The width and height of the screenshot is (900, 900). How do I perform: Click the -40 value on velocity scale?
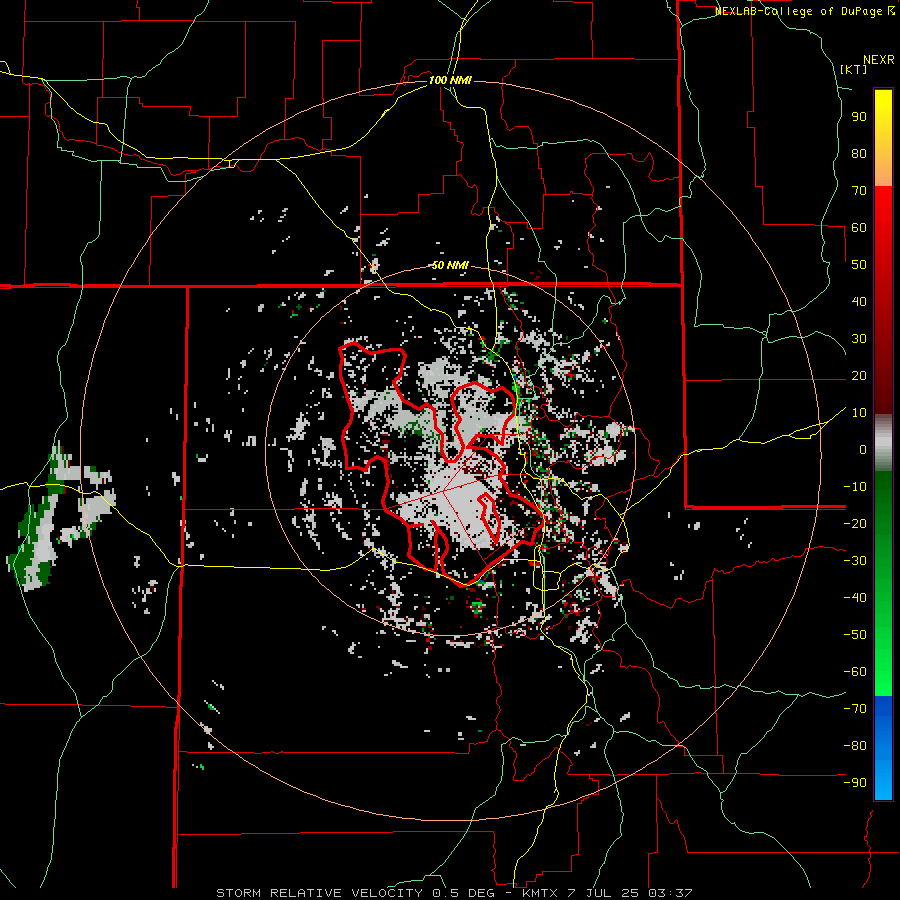coord(855,598)
